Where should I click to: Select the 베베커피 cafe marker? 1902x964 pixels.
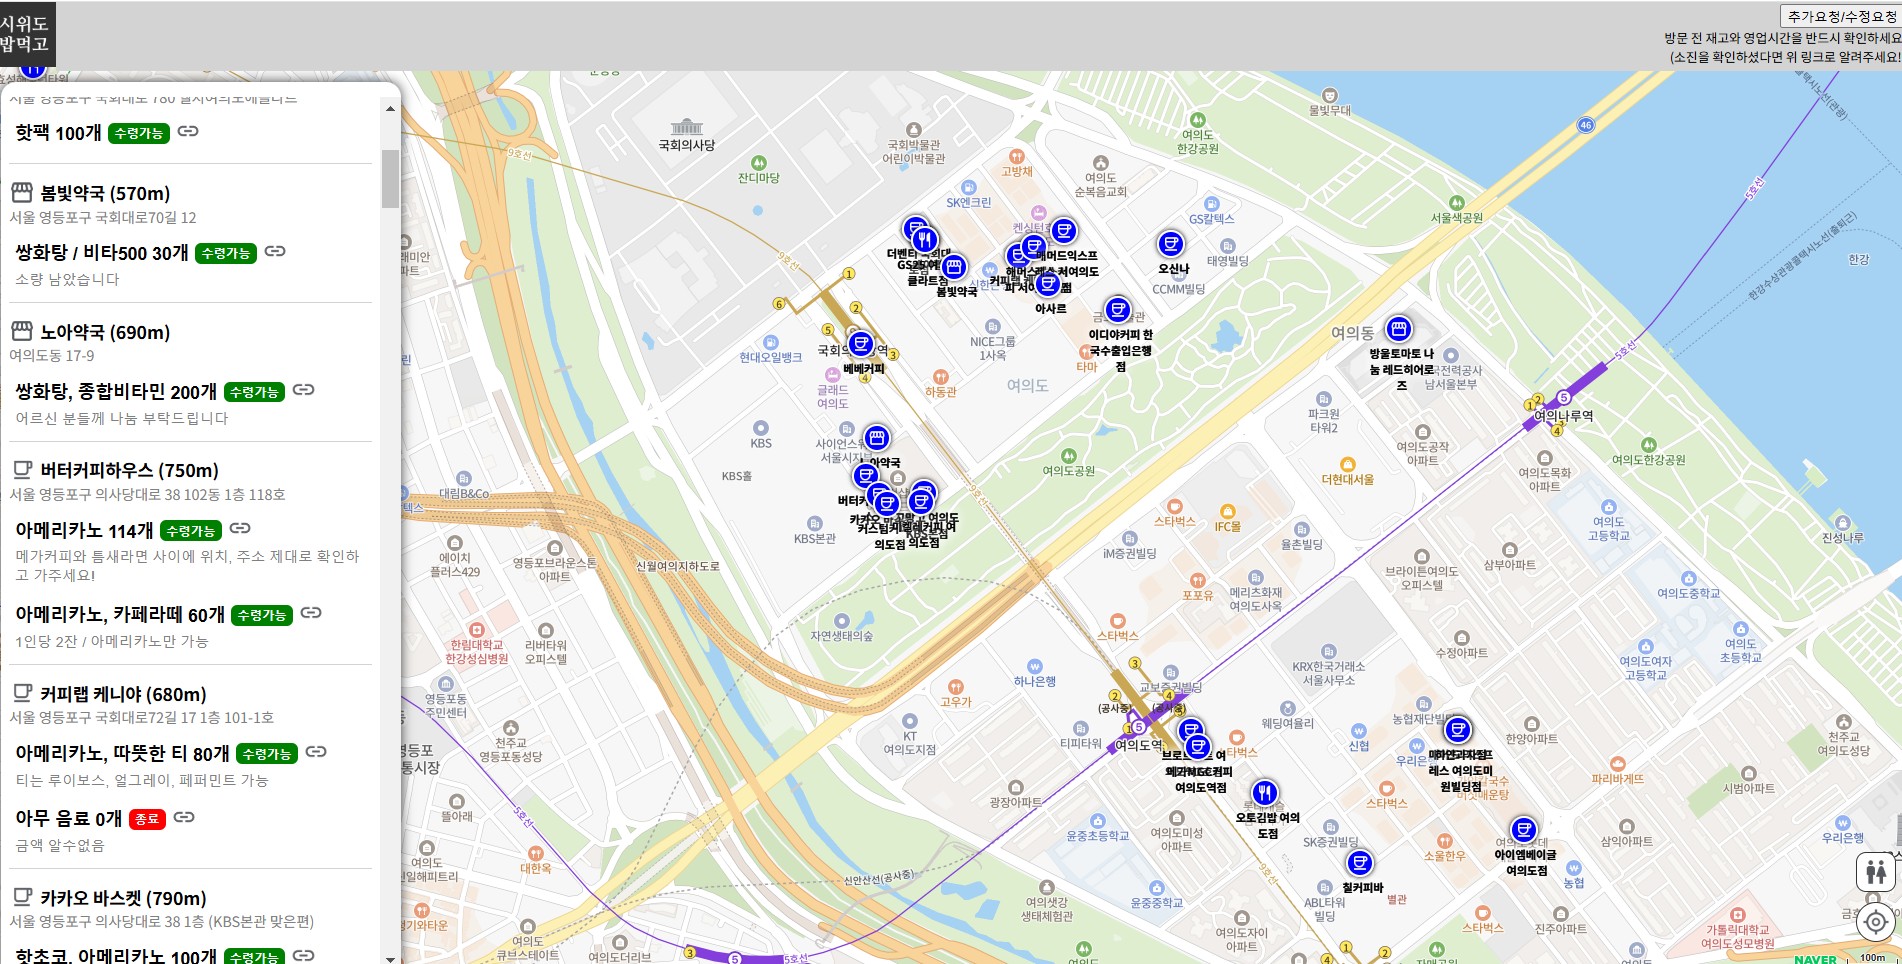point(860,345)
